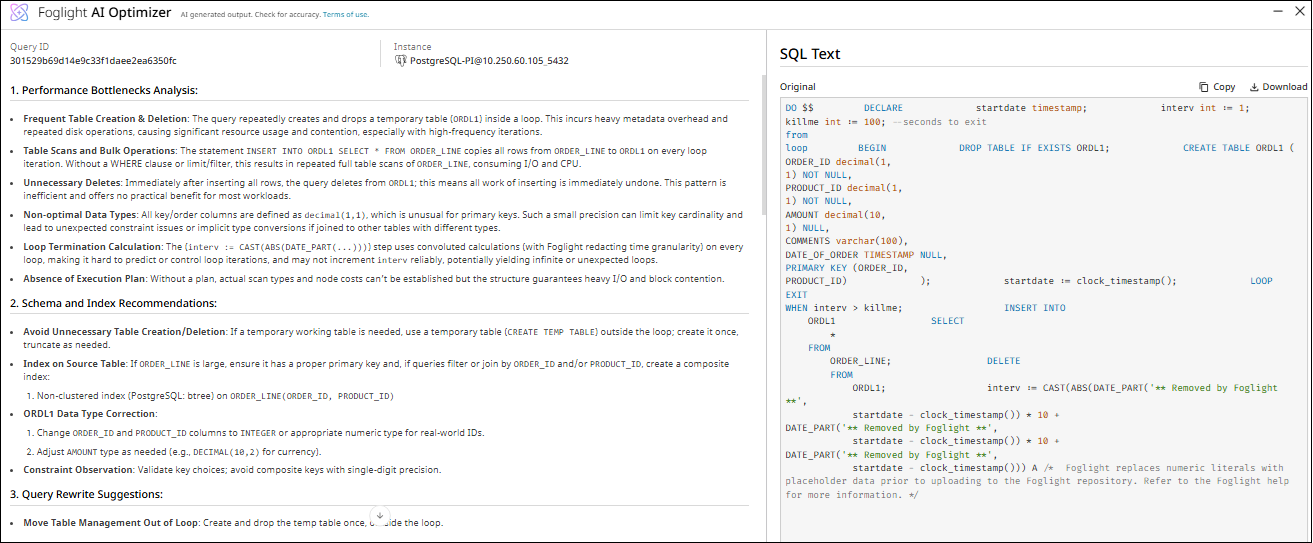This screenshot has height=543, width=1313.
Task: Click inside the Original SQL text area
Action: (1044, 318)
